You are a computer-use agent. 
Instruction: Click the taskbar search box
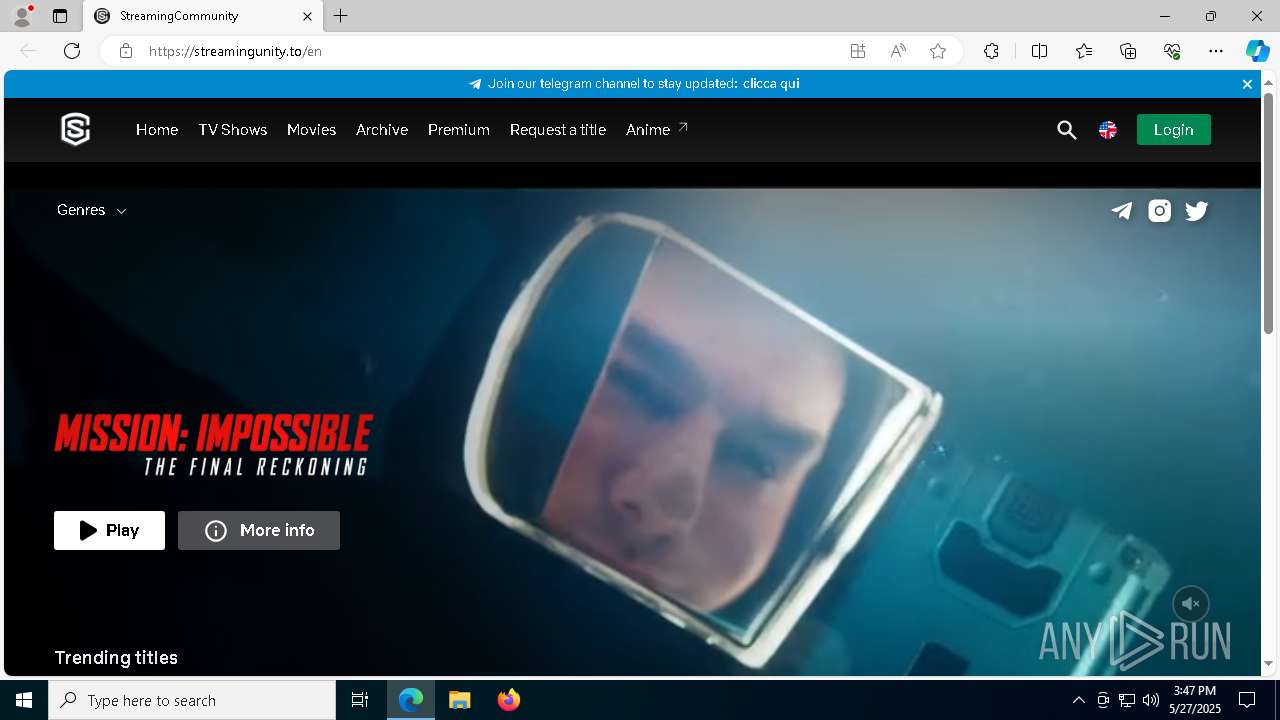[192, 700]
